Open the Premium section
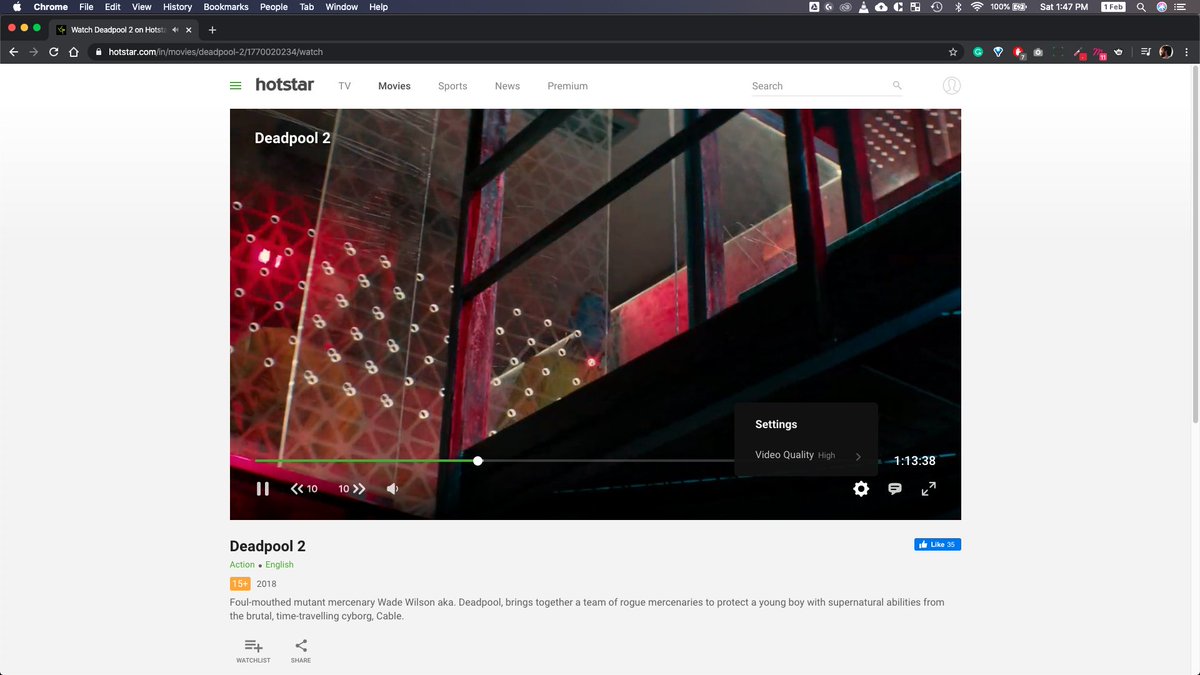 coord(567,86)
